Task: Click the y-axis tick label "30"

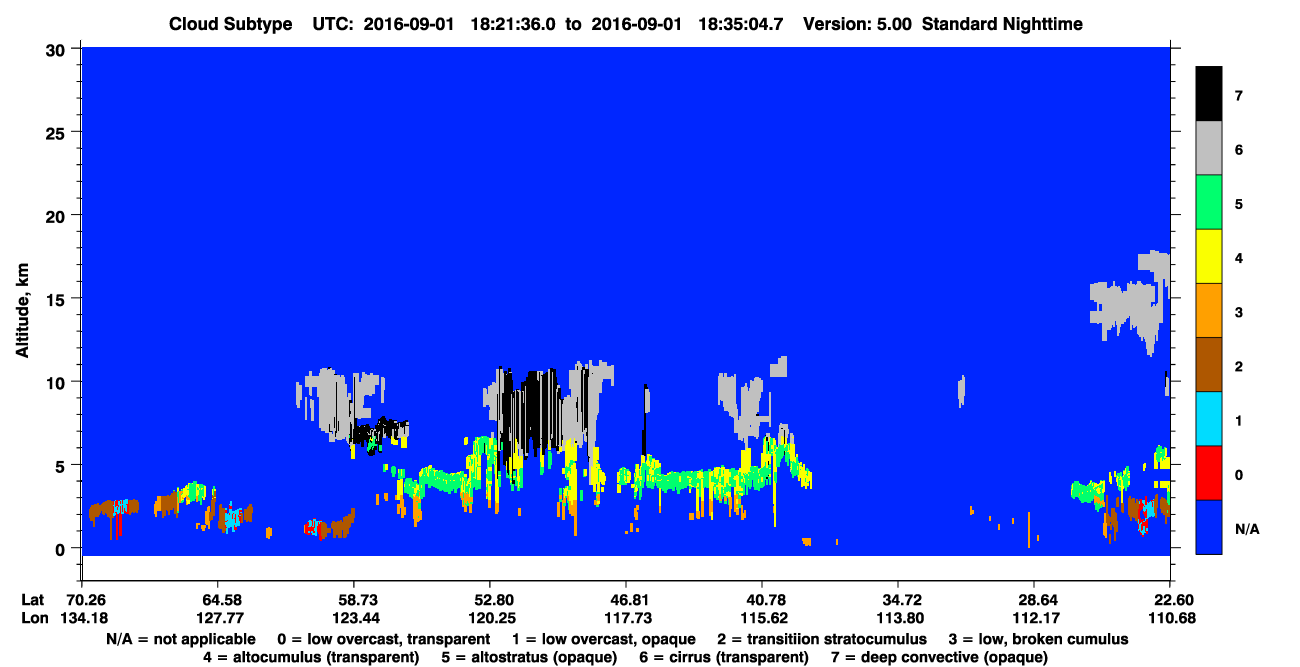Action: pos(58,49)
